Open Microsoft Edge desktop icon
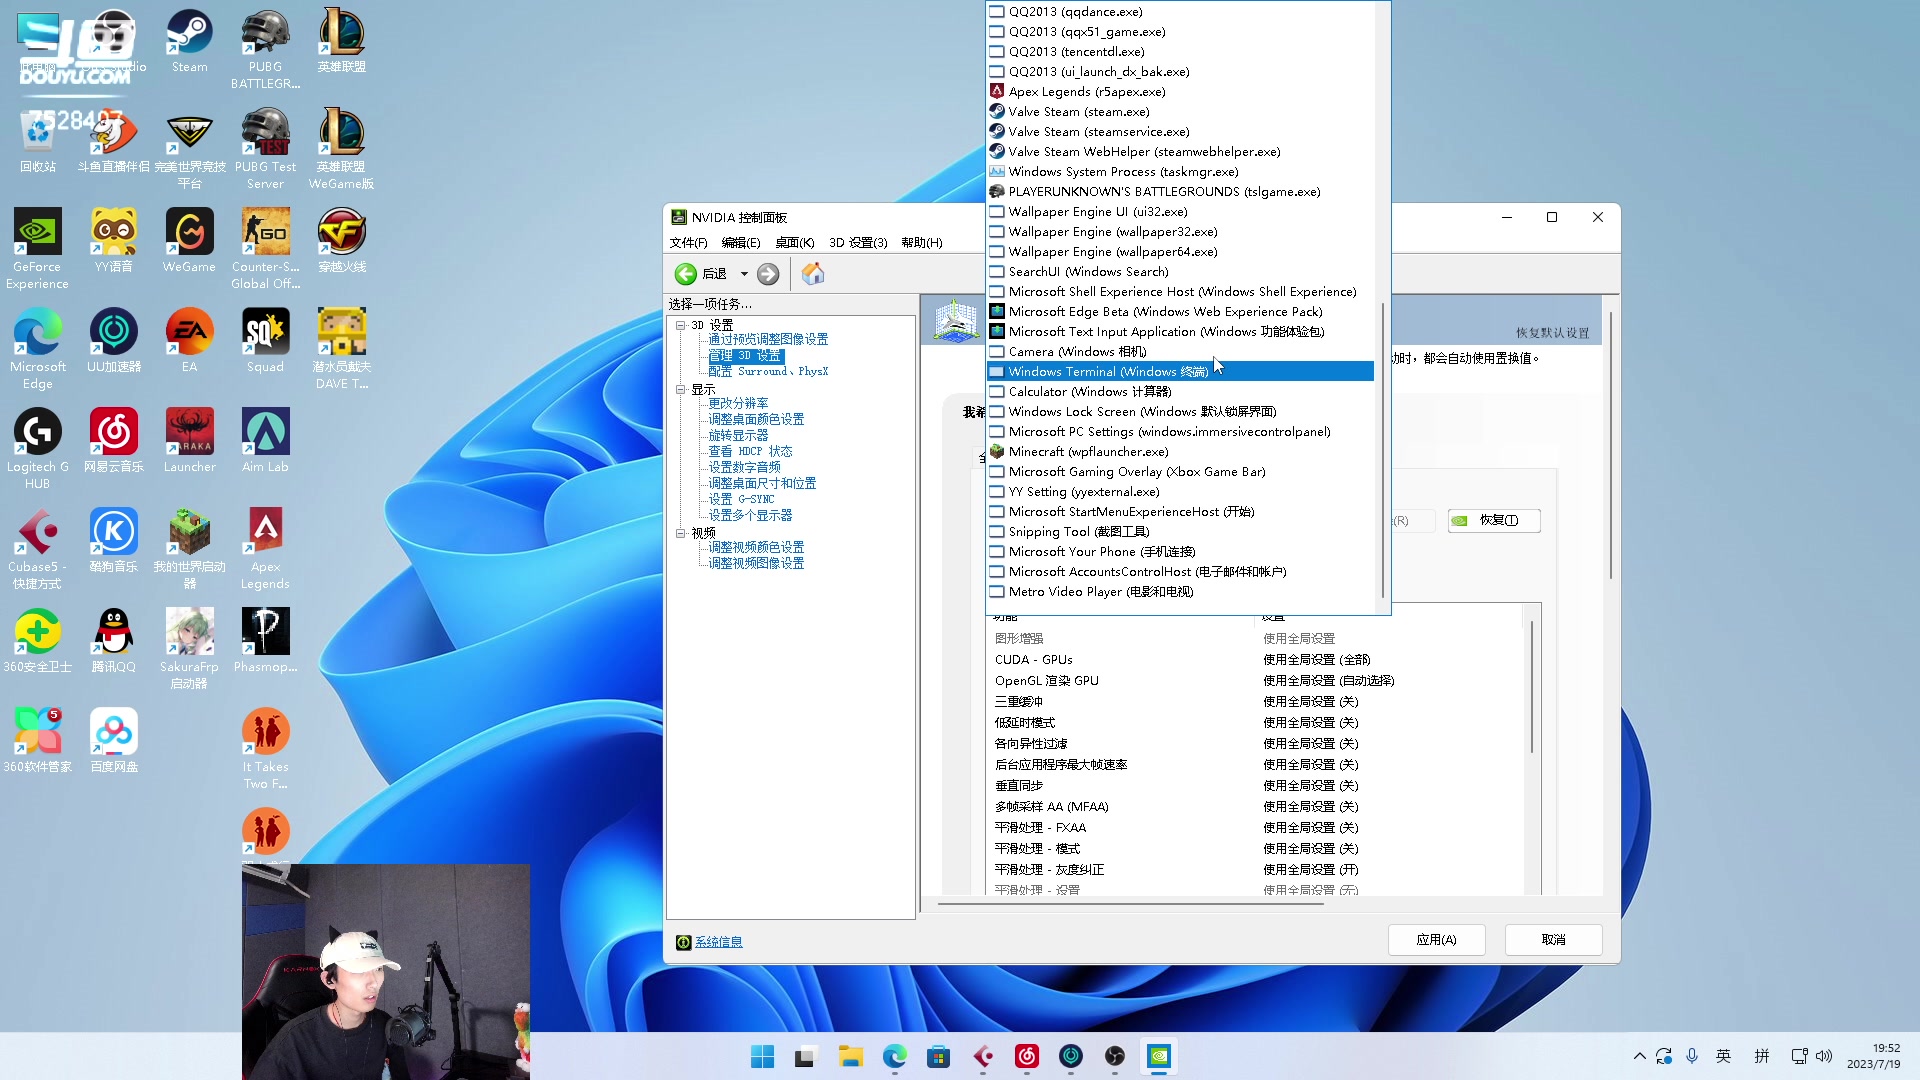This screenshot has height=1080, width=1920. tap(37, 350)
